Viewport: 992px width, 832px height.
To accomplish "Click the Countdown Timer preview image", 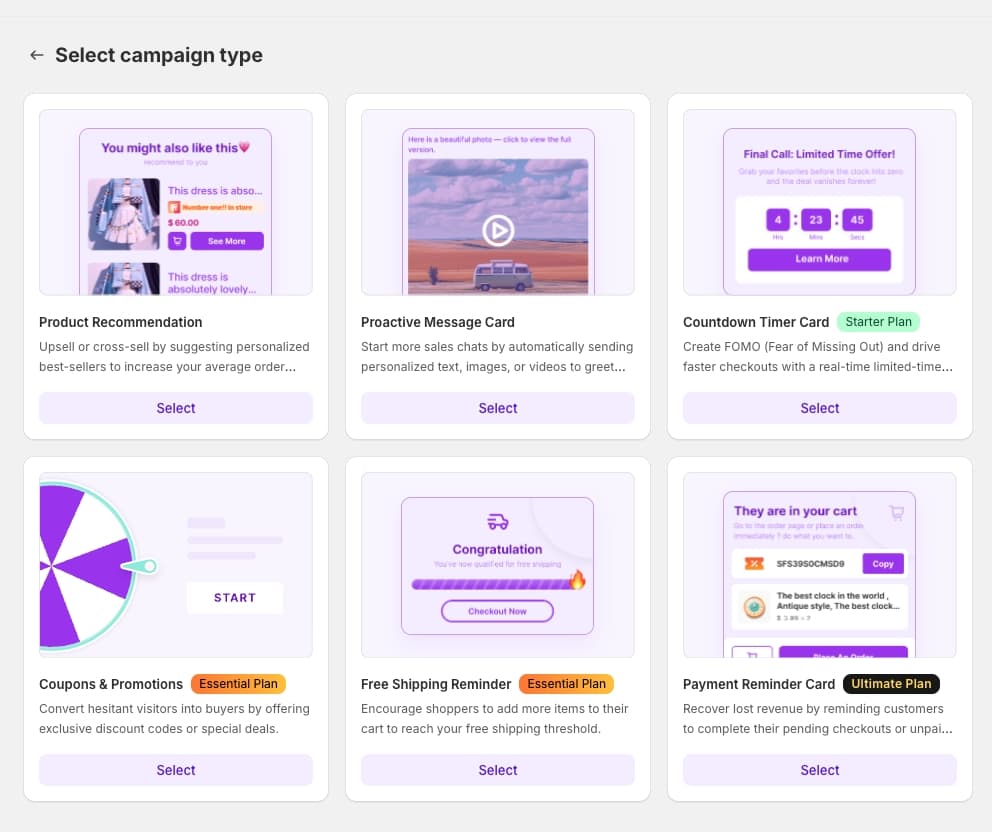I will [820, 202].
